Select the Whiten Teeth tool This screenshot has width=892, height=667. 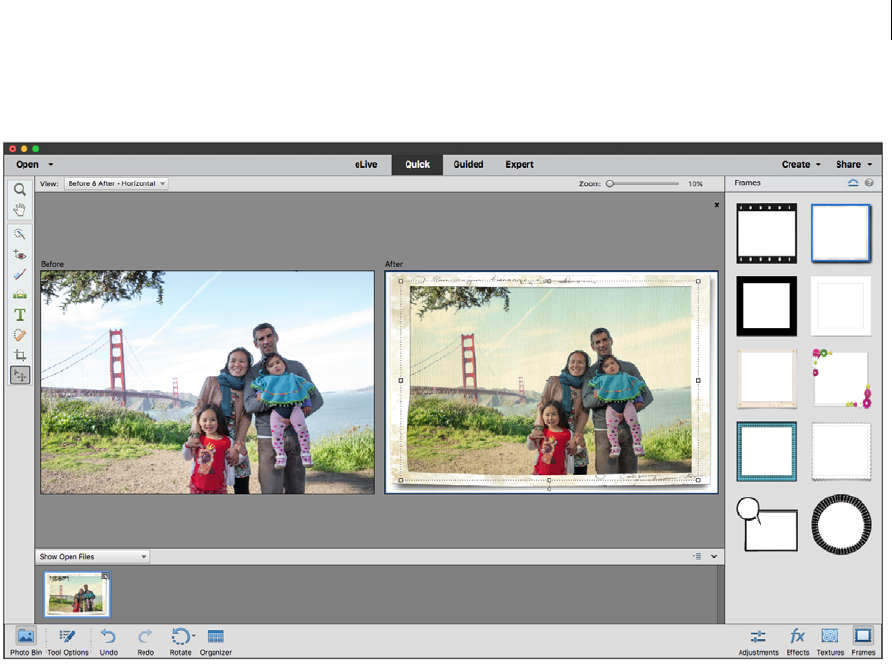tap(19, 274)
